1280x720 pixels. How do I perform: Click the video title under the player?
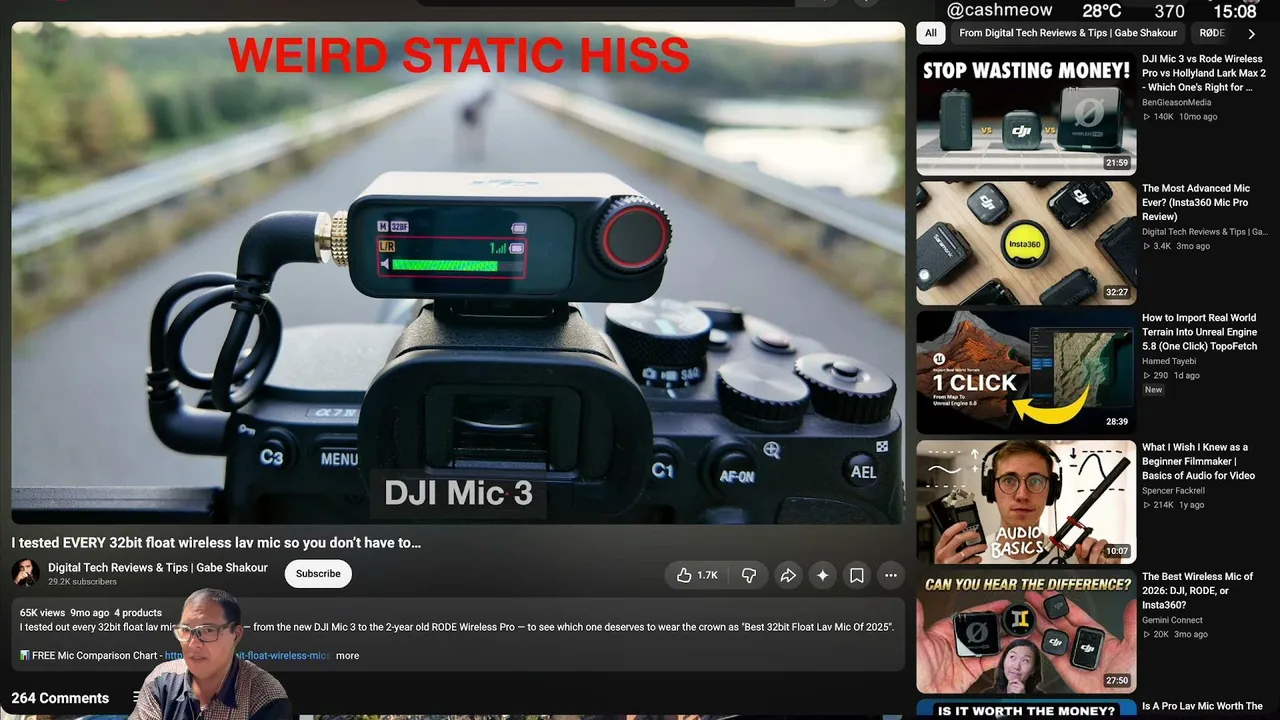216,543
